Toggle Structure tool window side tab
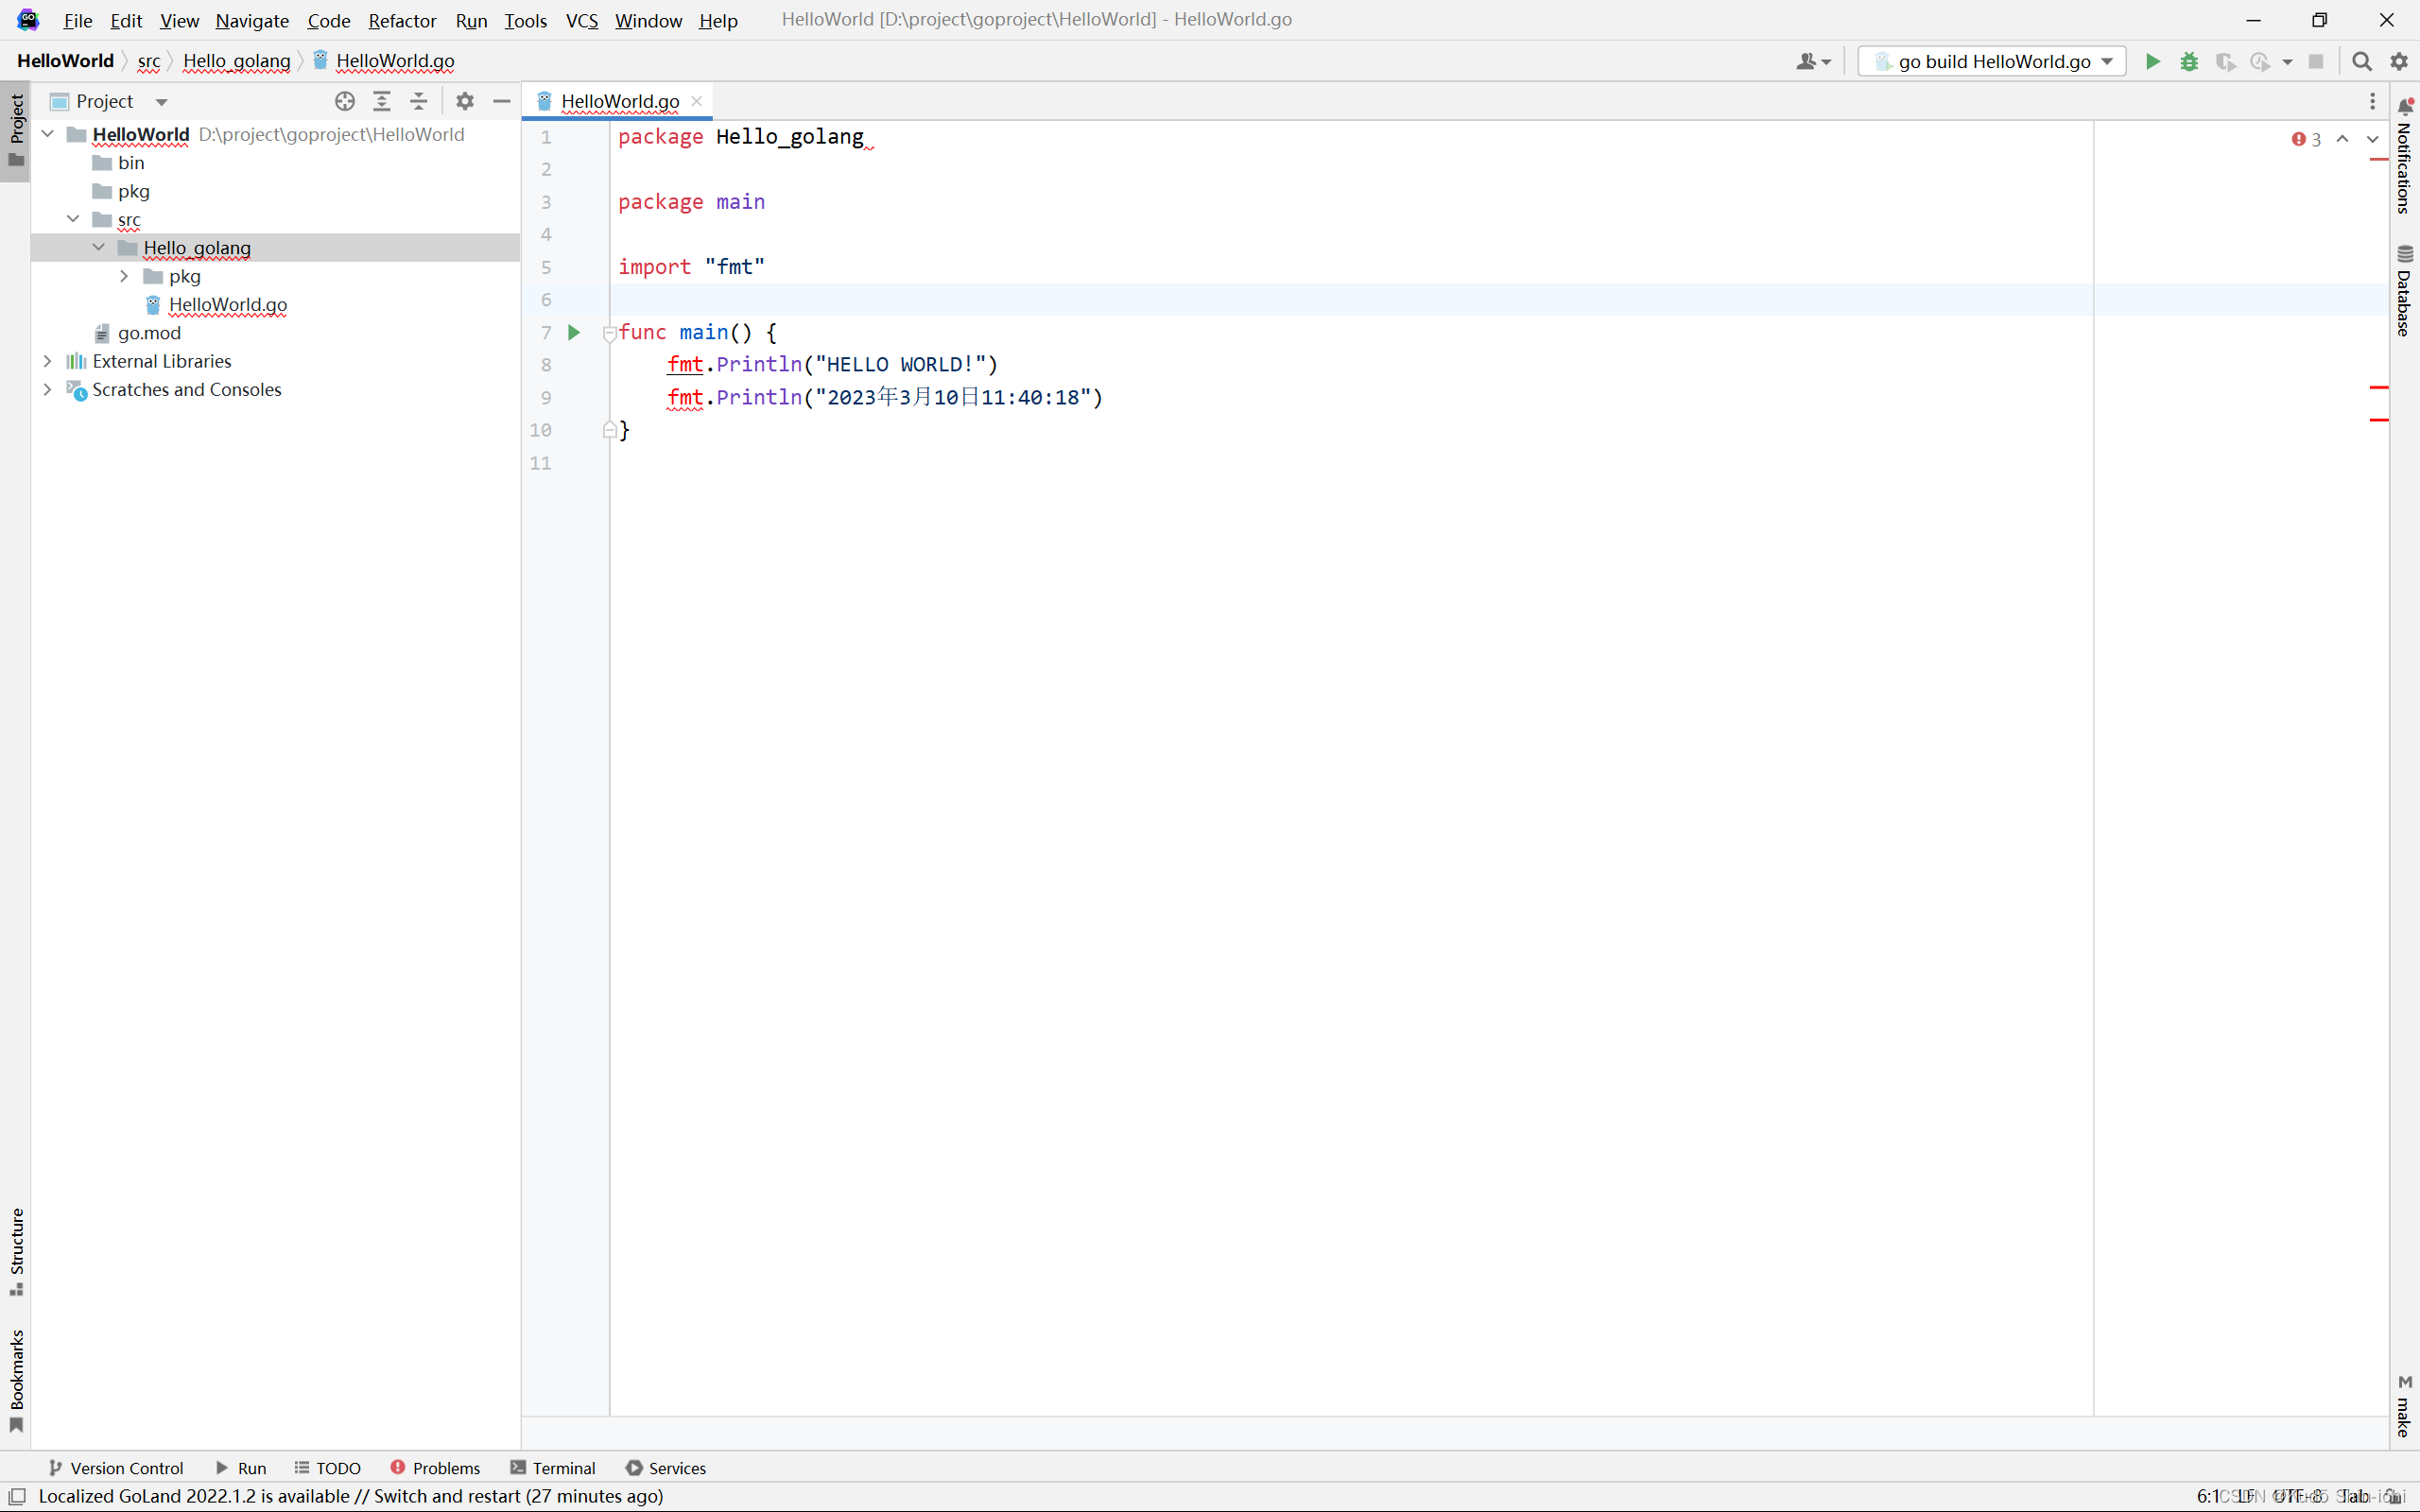The image size is (2420, 1512). (x=16, y=1250)
